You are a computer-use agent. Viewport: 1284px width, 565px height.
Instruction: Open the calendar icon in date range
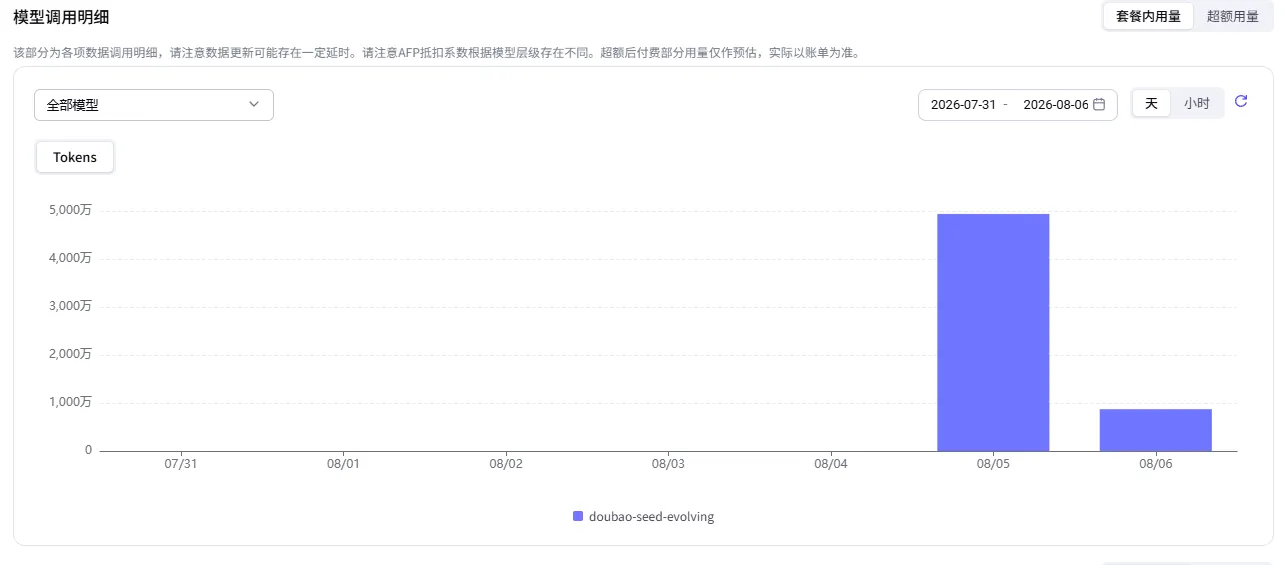[1099, 104]
